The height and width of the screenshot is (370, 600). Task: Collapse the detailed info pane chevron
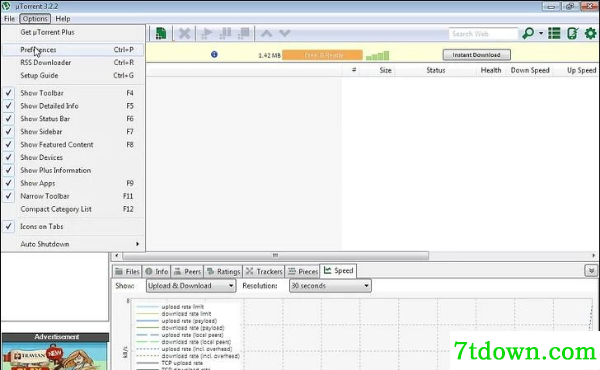[591, 271]
